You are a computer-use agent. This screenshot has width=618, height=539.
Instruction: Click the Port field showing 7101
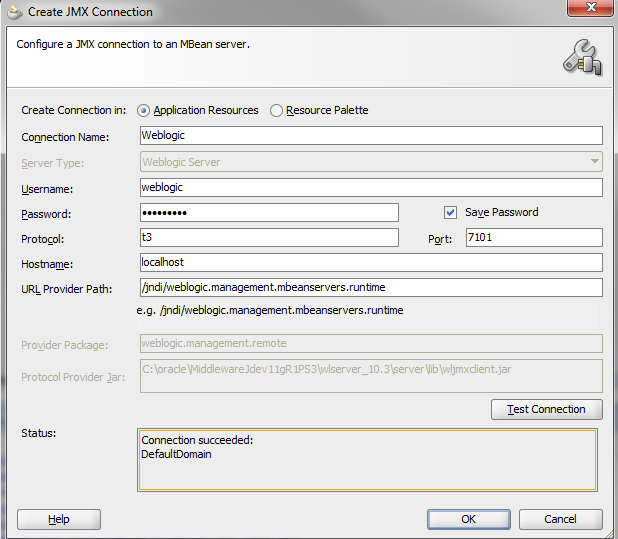click(534, 238)
